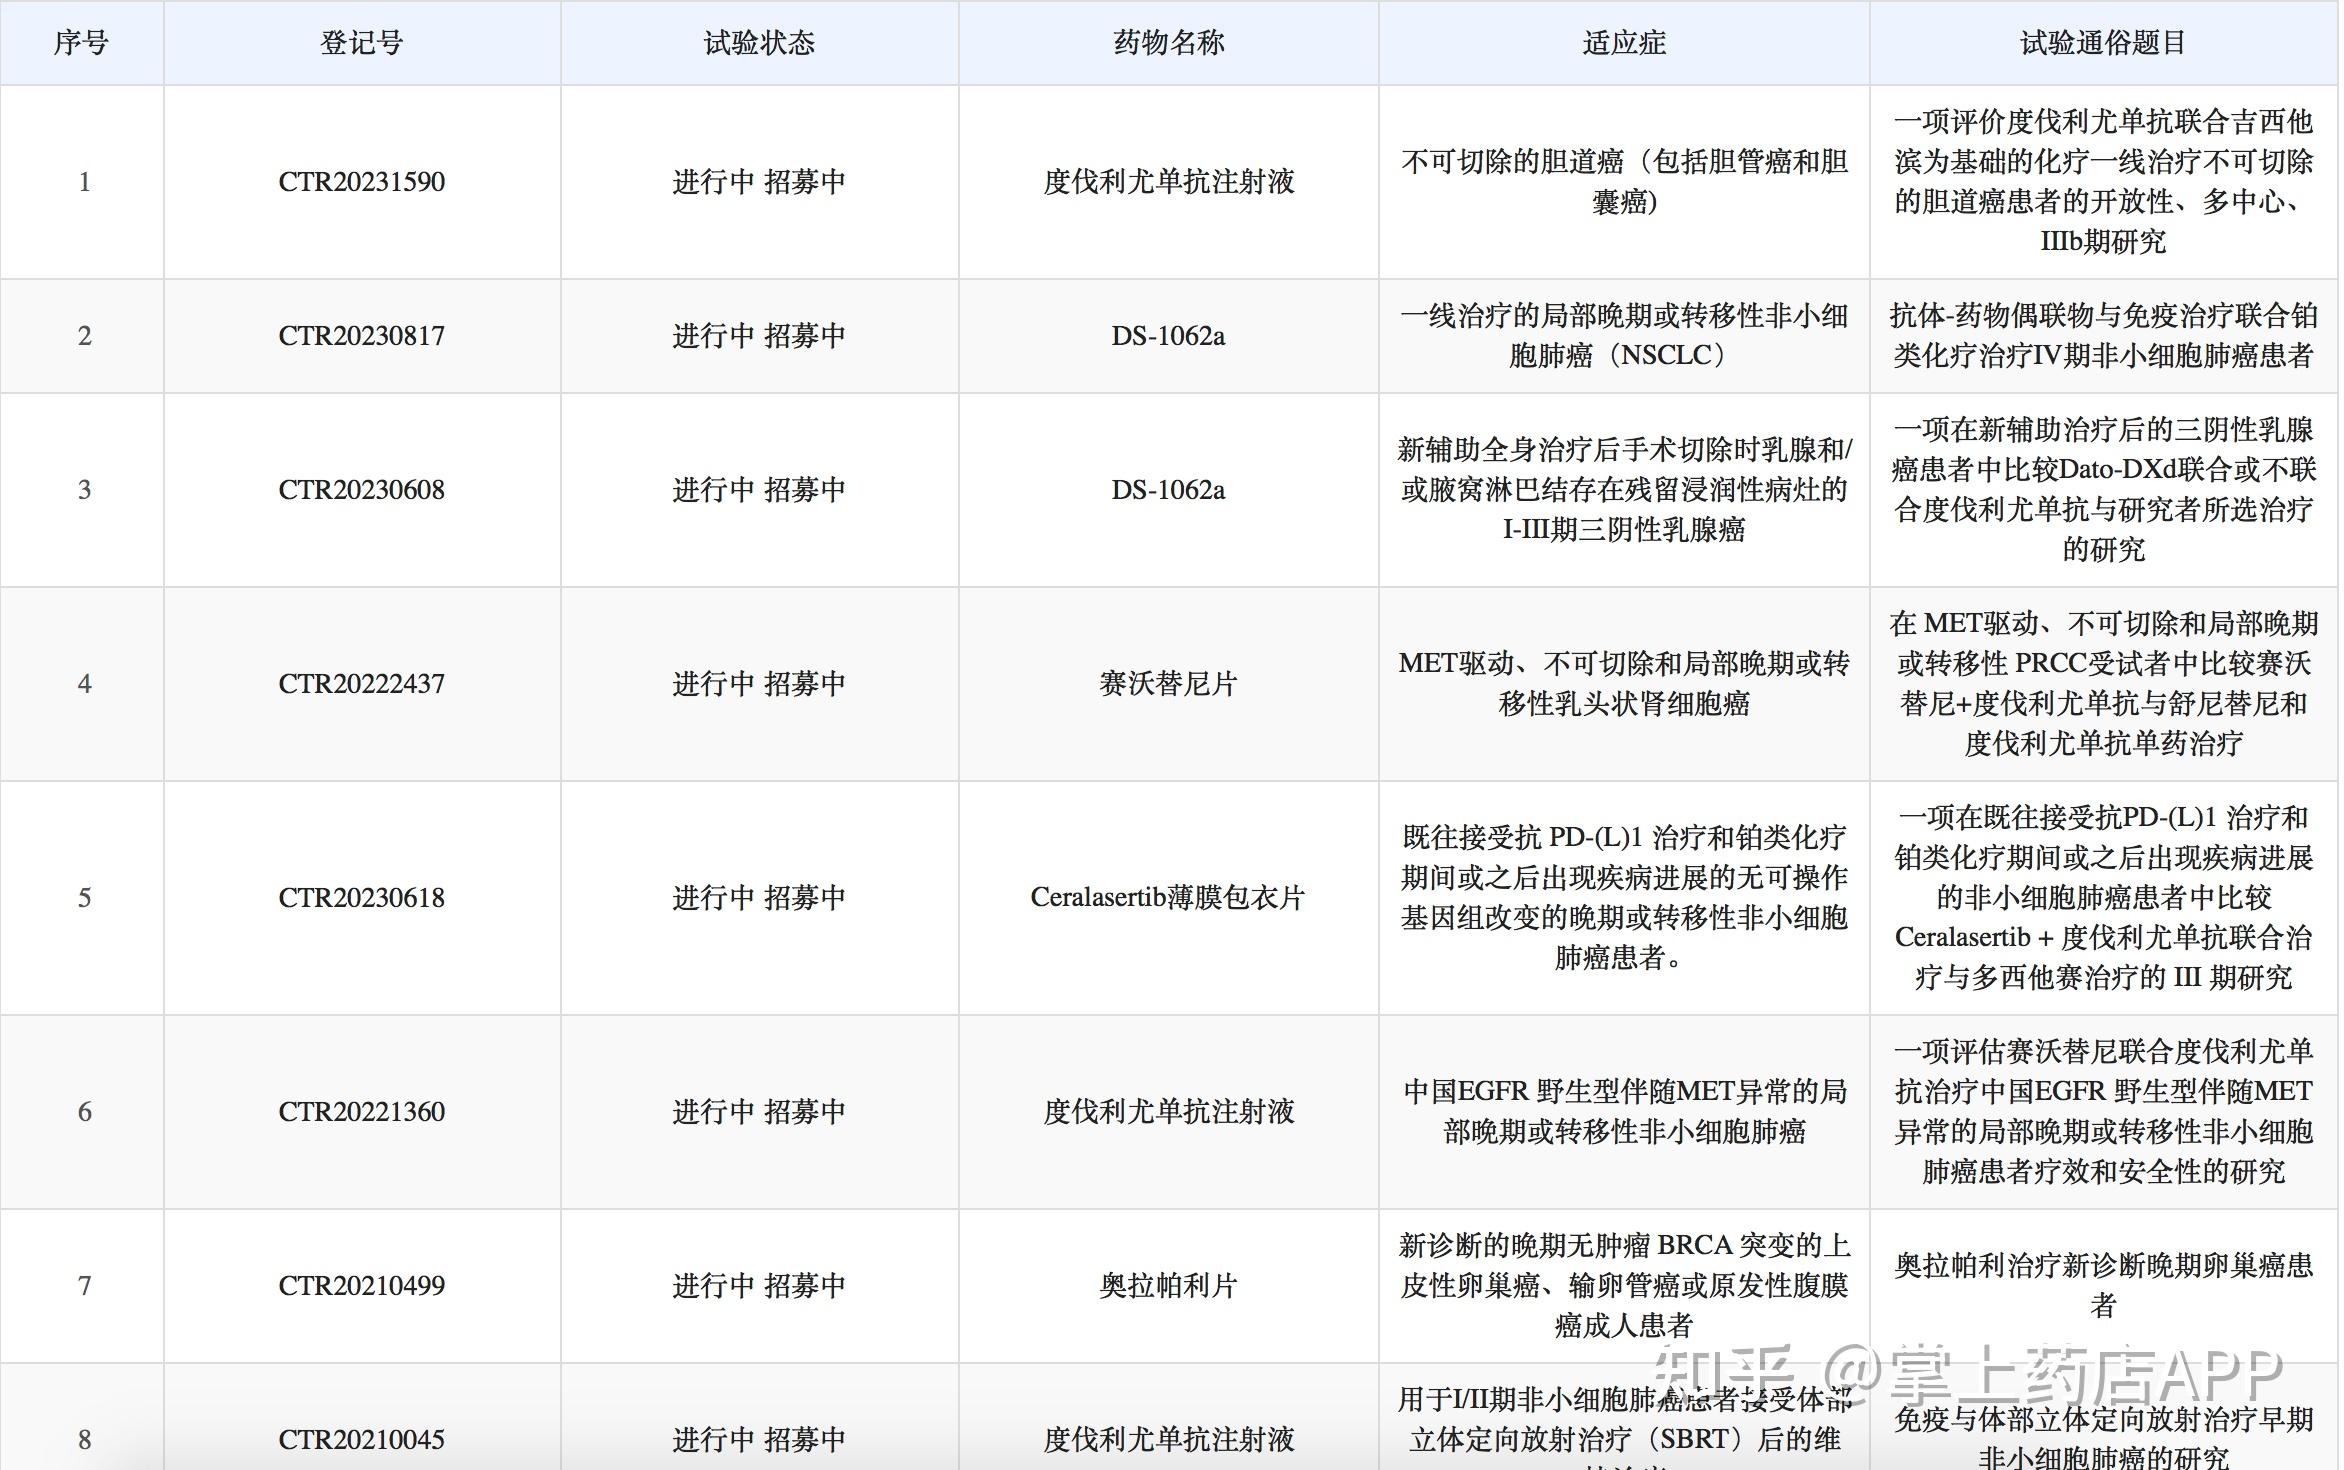Click the 进行中 招募中 status in row 1
The height and width of the screenshot is (1470, 2344).
coord(759,182)
